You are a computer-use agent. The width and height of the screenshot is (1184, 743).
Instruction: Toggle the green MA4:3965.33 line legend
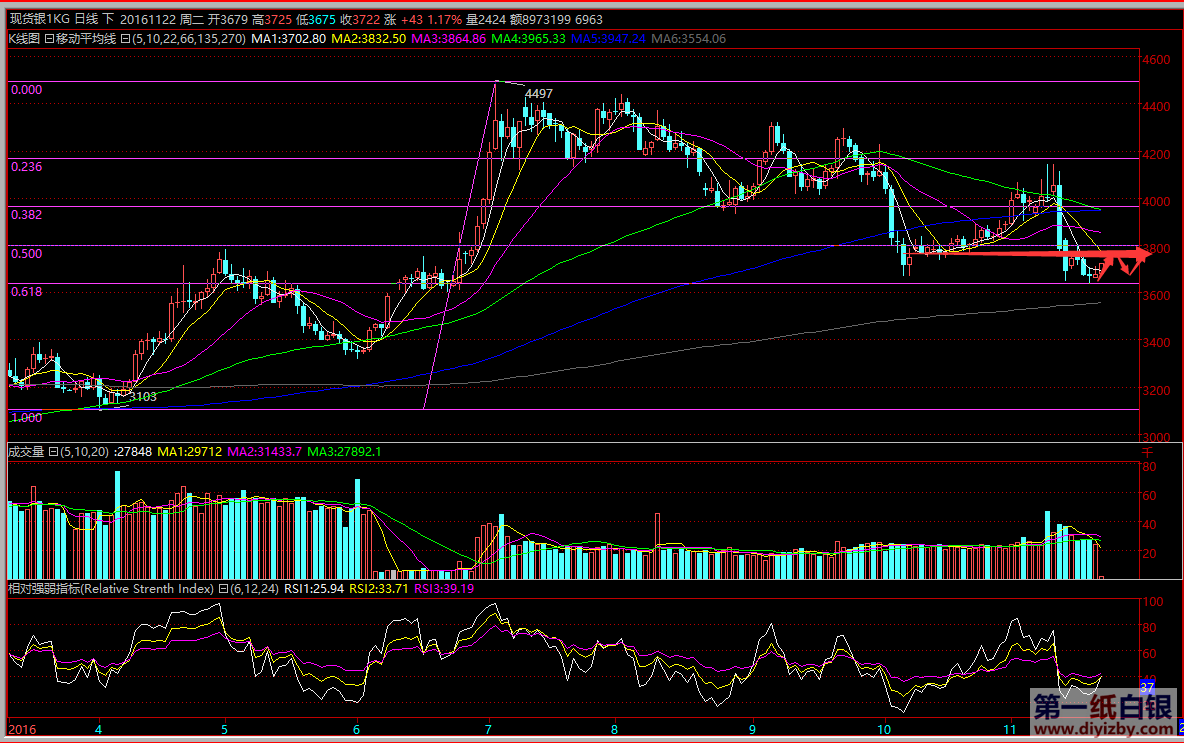tap(528, 39)
